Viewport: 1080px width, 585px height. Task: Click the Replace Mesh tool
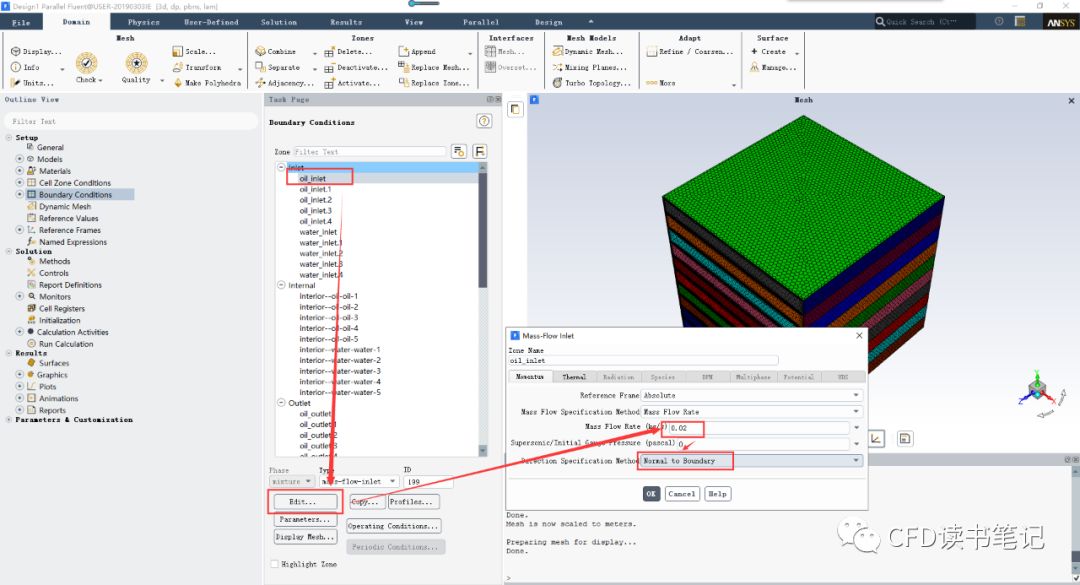point(434,68)
